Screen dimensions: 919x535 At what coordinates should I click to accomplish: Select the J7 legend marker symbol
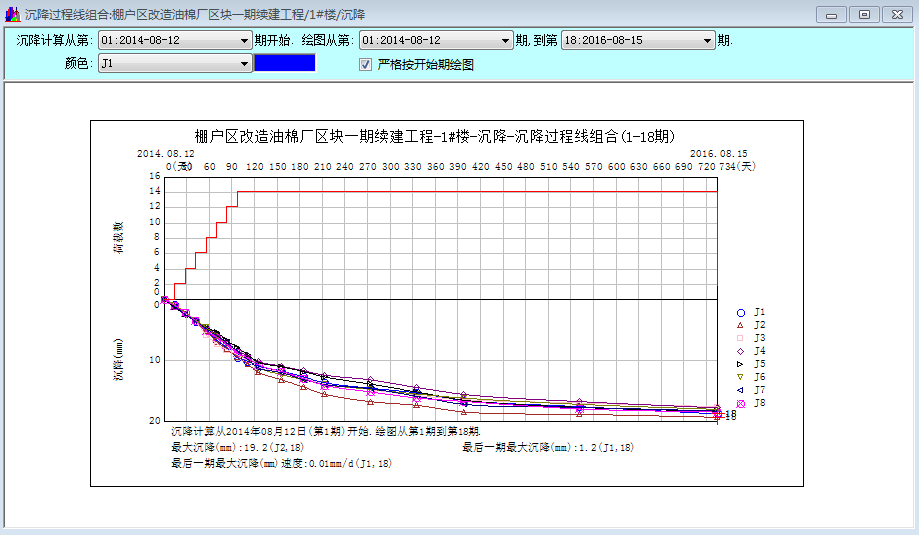(740, 390)
